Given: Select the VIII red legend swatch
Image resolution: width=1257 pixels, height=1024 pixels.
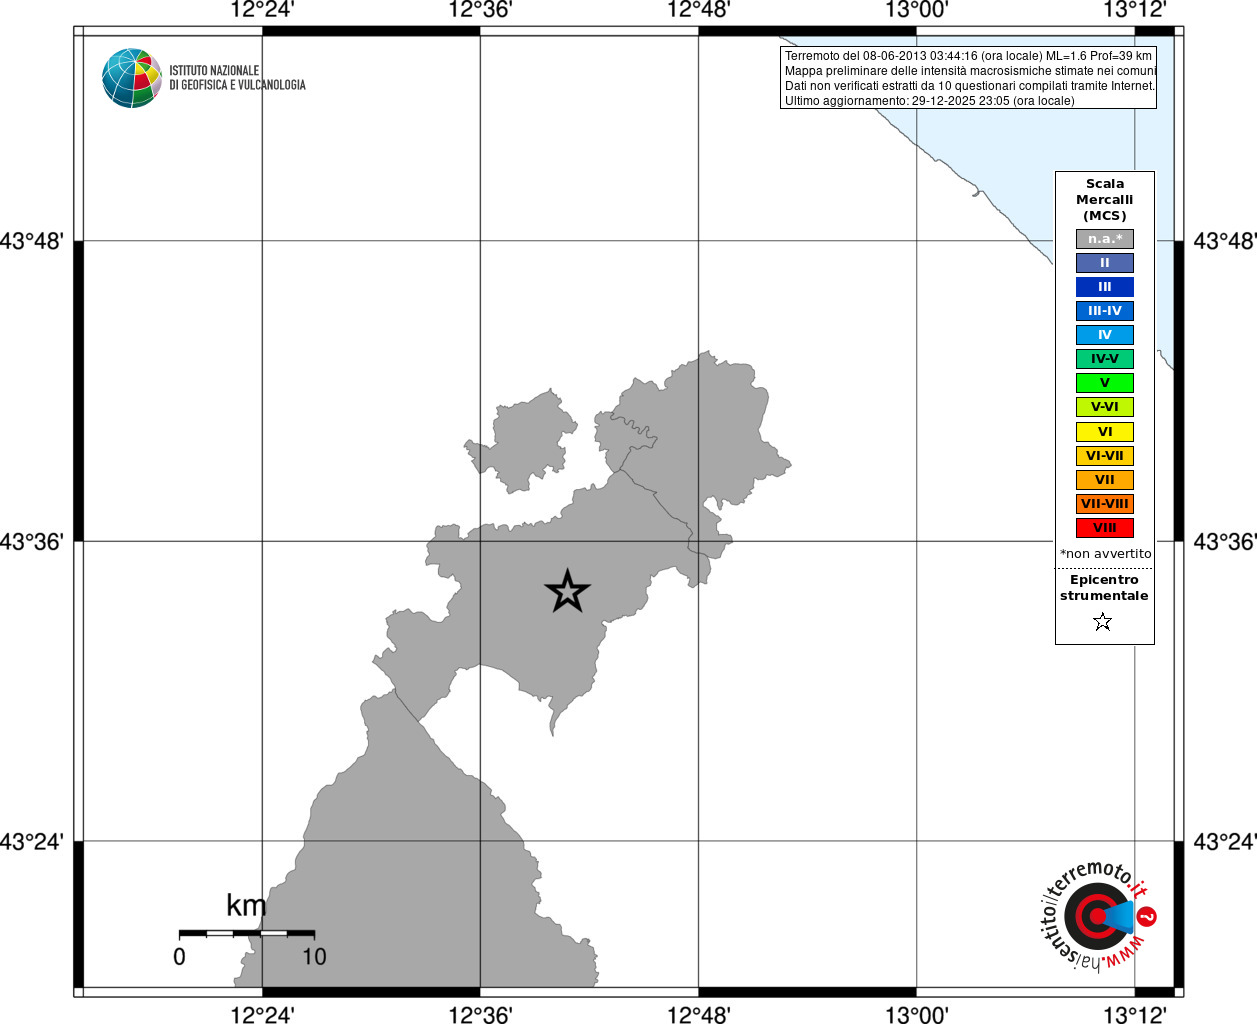Looking at the screenshot, I should (1105, 528).
